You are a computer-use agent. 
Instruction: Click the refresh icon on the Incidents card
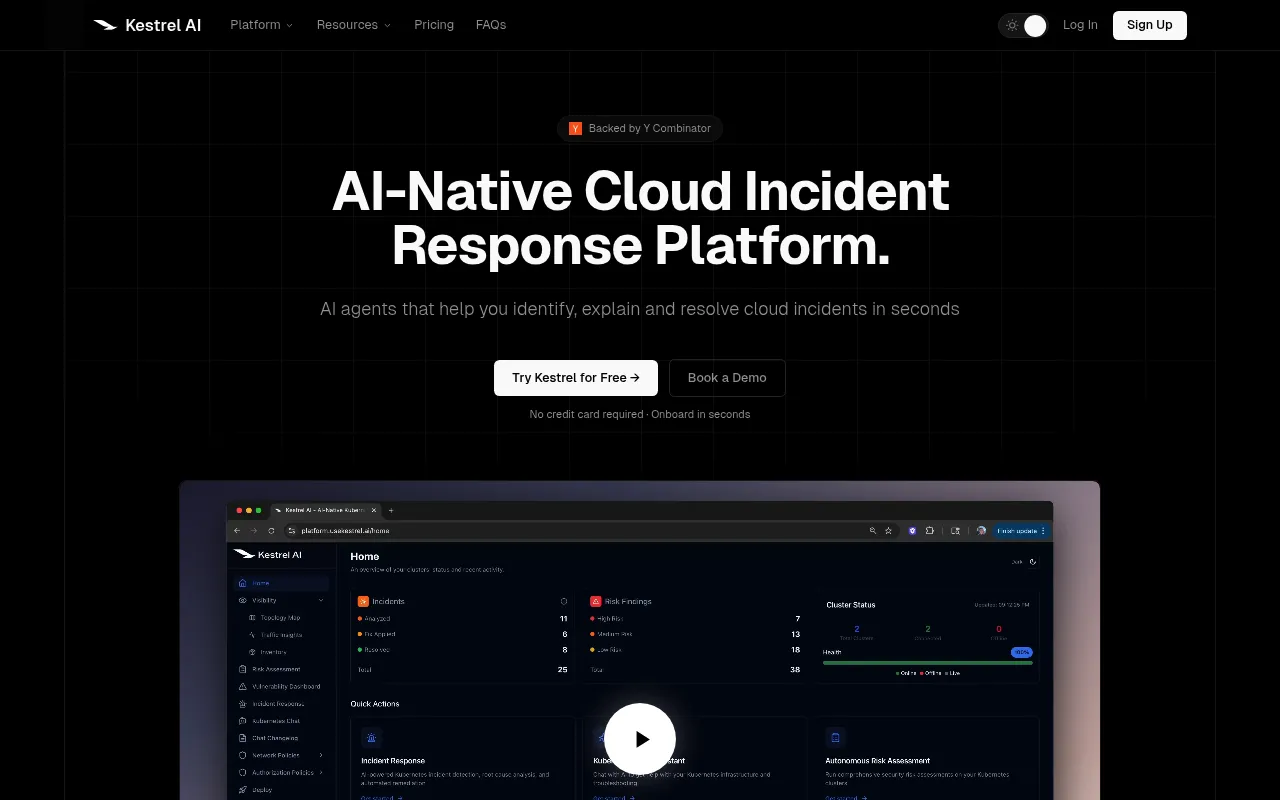564,601
